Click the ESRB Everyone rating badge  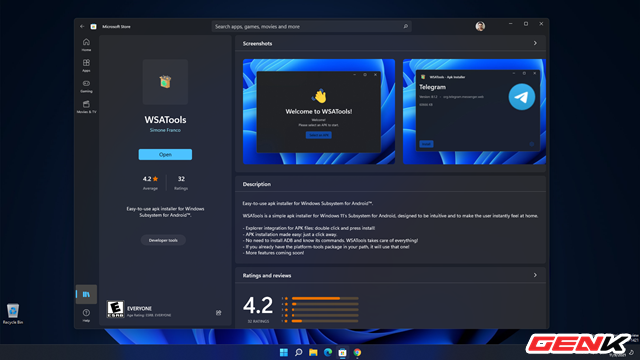[116, 309]
